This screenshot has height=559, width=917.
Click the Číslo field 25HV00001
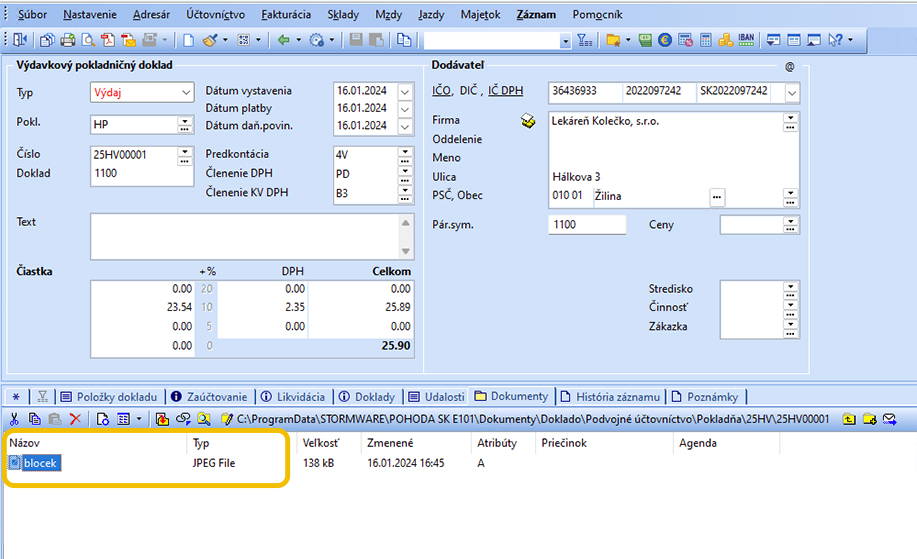click(134, 155)
